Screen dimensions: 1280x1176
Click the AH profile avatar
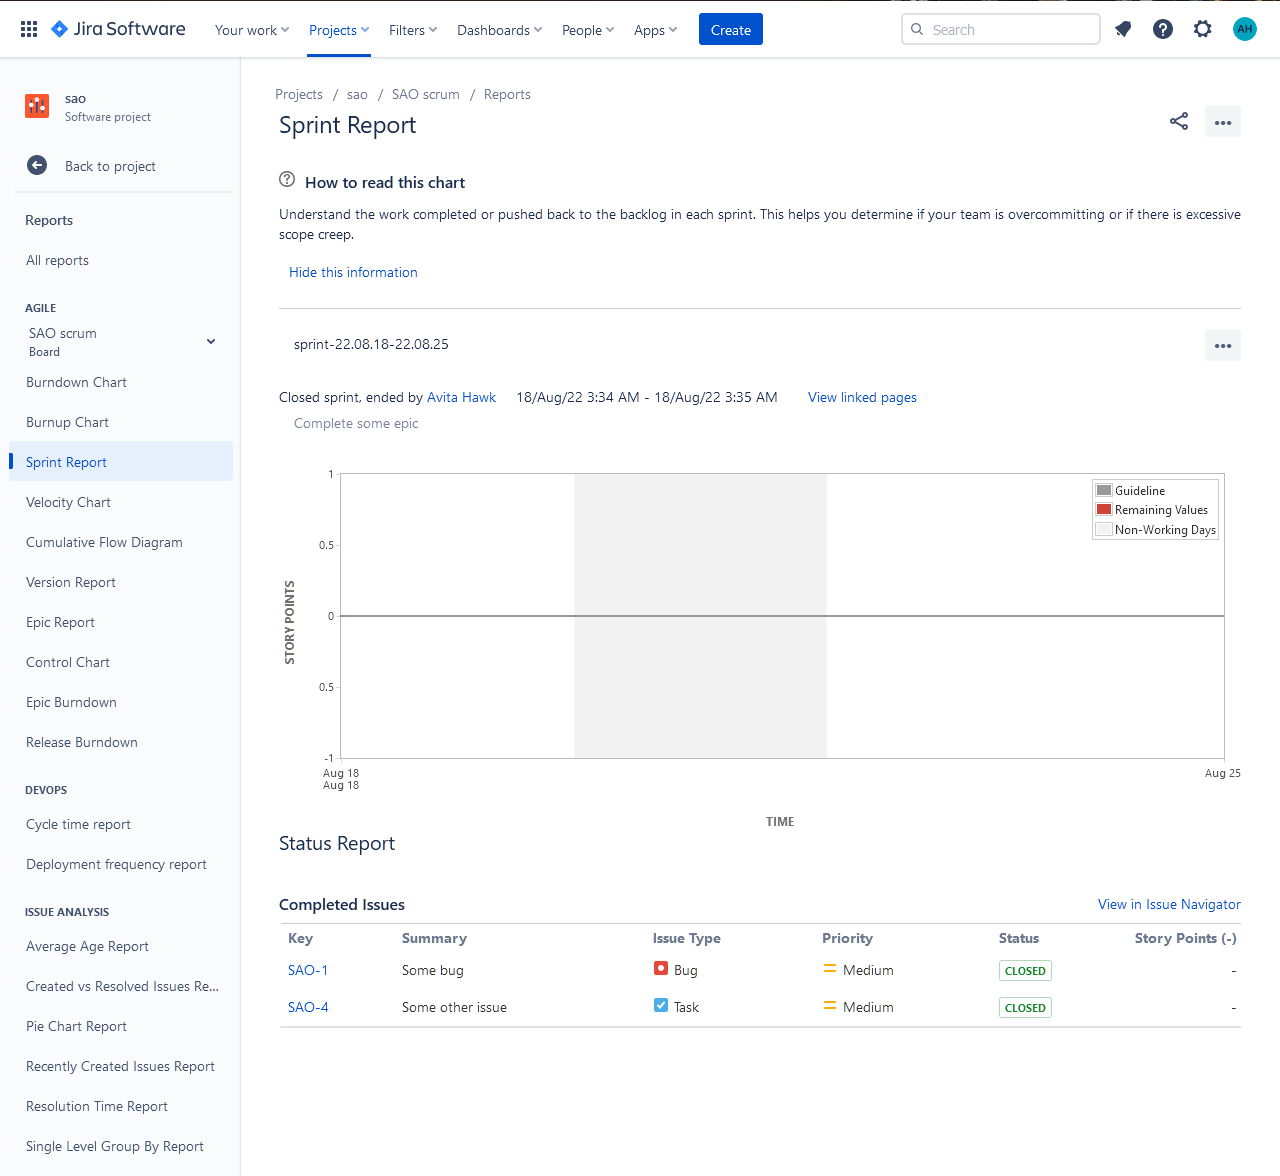(1244, 28)
